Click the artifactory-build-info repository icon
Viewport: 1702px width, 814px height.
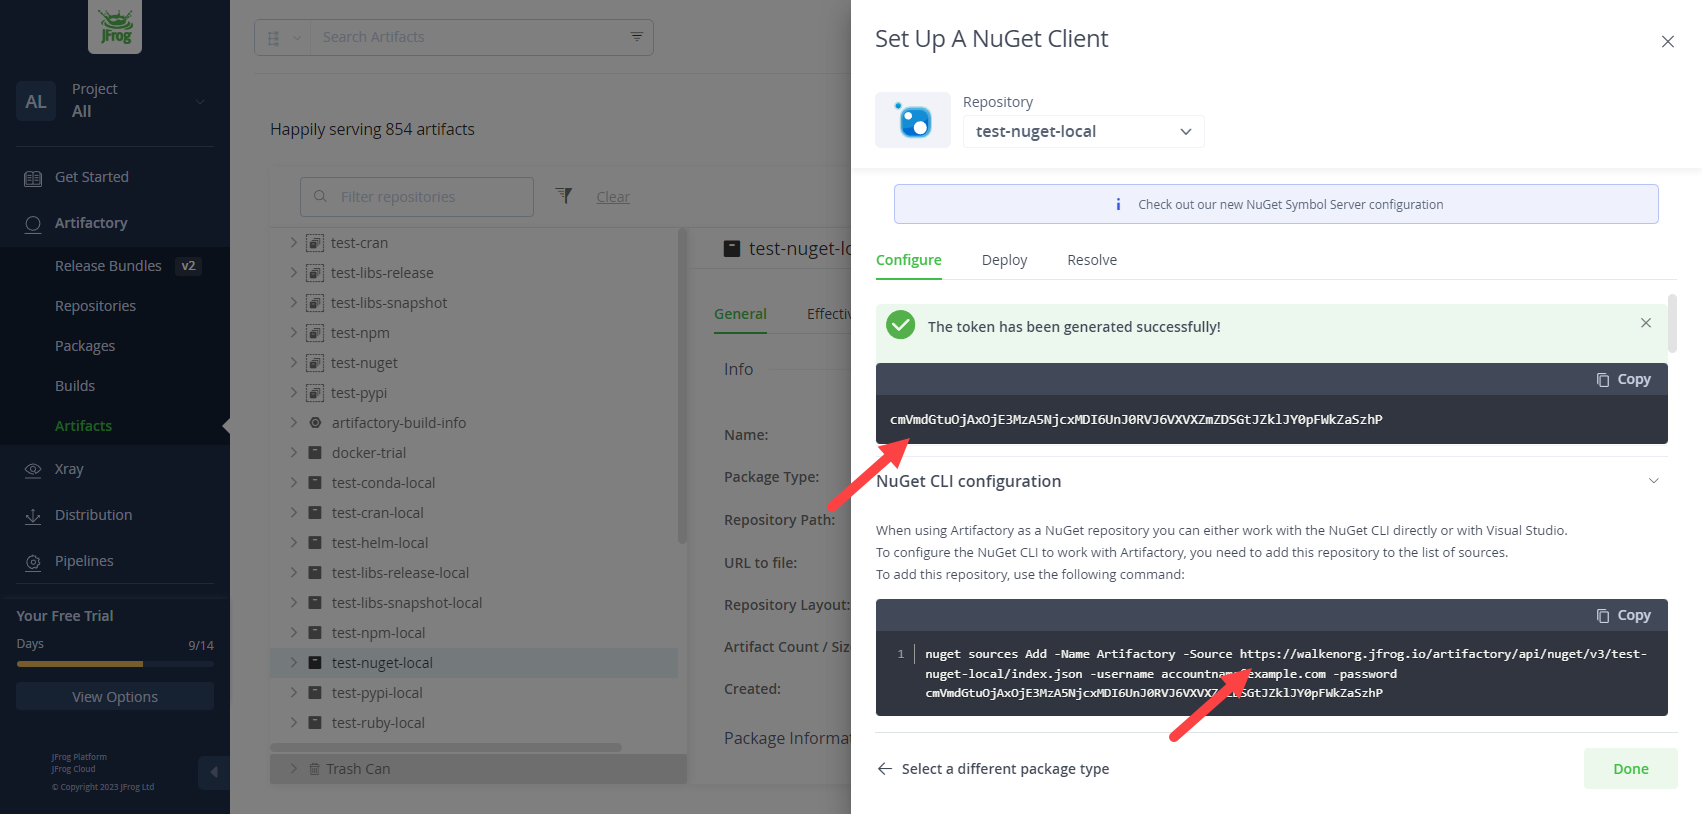[x=315, y=423]
